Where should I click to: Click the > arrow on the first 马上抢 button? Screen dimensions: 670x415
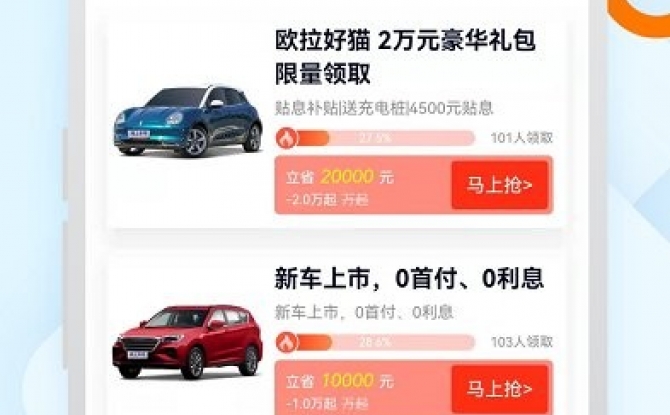click(x=527, y=185)
